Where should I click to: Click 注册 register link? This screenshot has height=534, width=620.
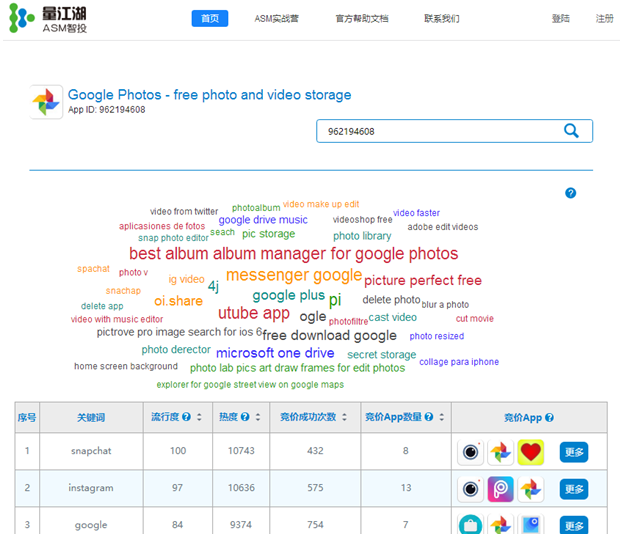(605, 19)
